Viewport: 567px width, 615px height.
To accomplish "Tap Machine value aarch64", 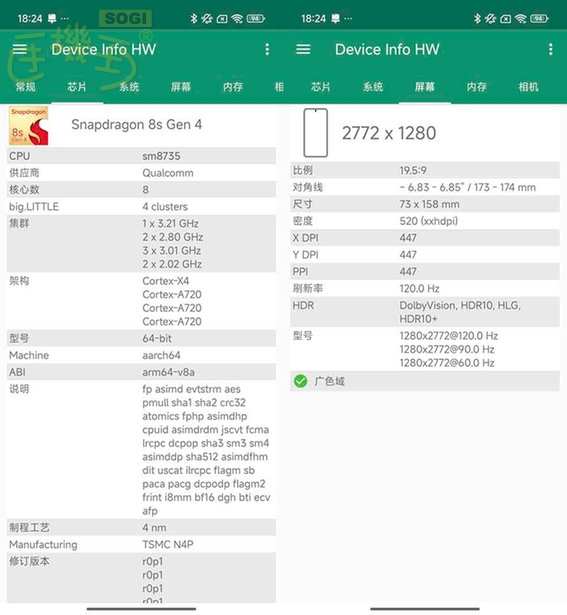I will 162,355.
